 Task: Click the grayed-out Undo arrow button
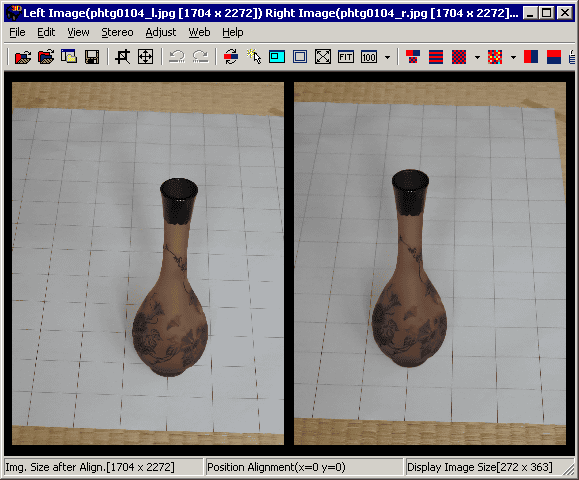click(x=177, y=57)
